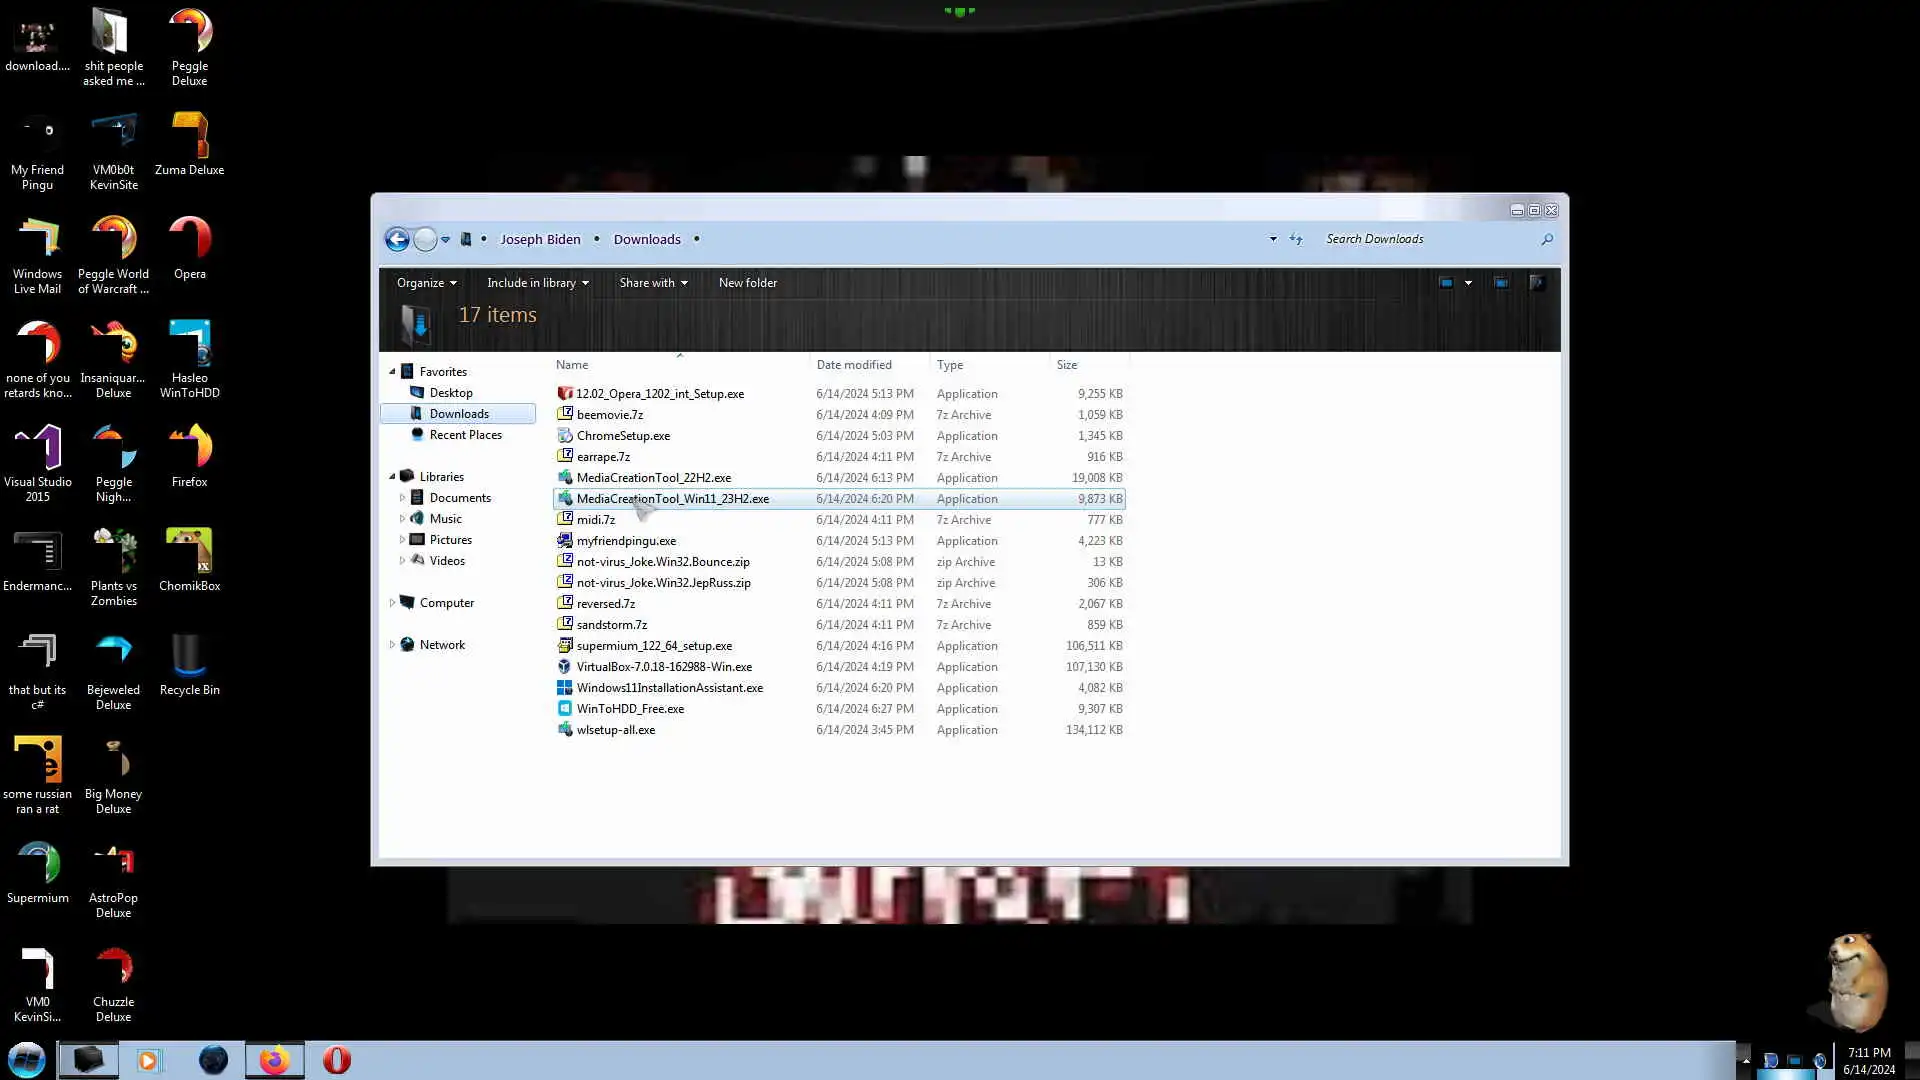Click the search magnifier icon
The height and width of the screenshot is (1080, 1920).
click(1547, 239)
